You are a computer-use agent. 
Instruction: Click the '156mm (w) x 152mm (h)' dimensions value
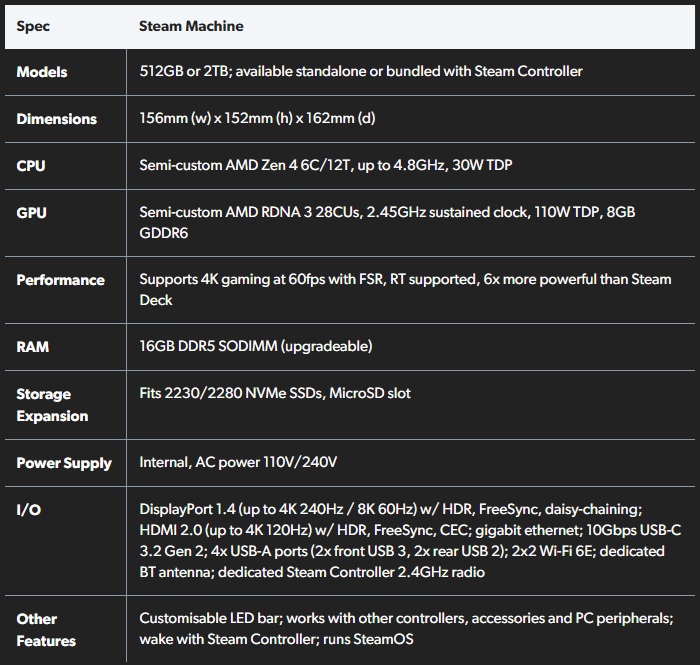pos(257,118)
